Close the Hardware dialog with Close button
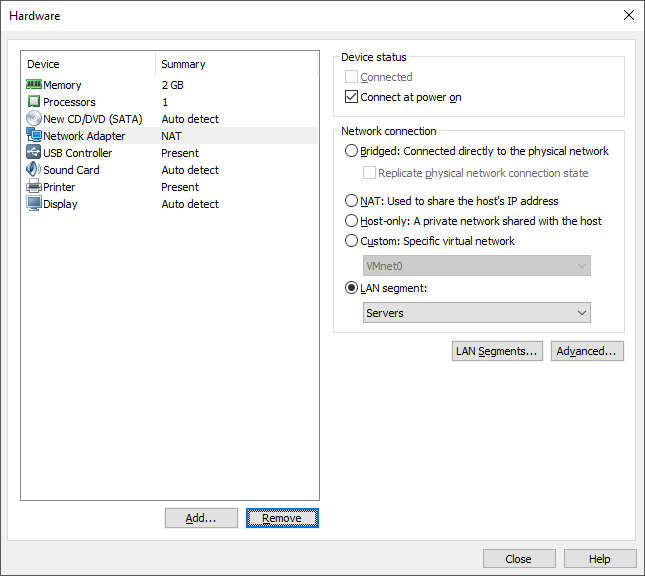Image resolution: width=645 pixels, height=576 pixels. coord(519,559)
